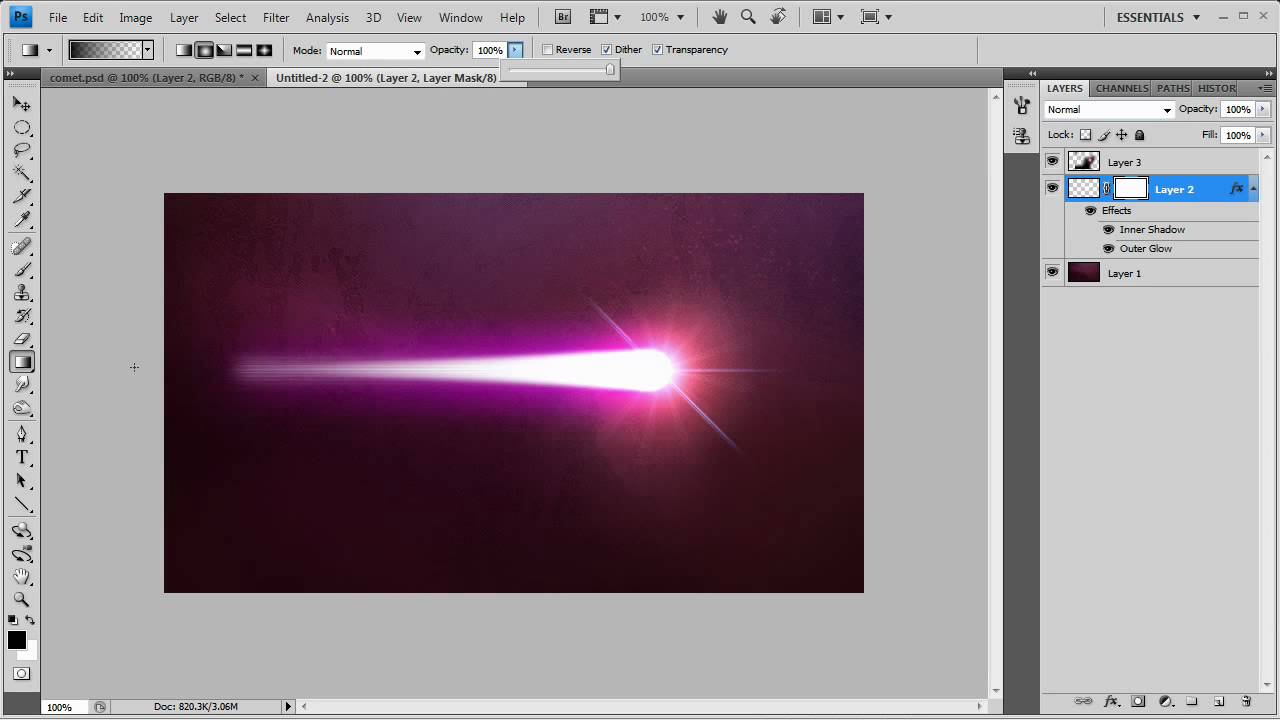Click the Opacity slider handle popup
Image resolution: width=1280 pixels, height=720 pixels.
coord(610,69)
